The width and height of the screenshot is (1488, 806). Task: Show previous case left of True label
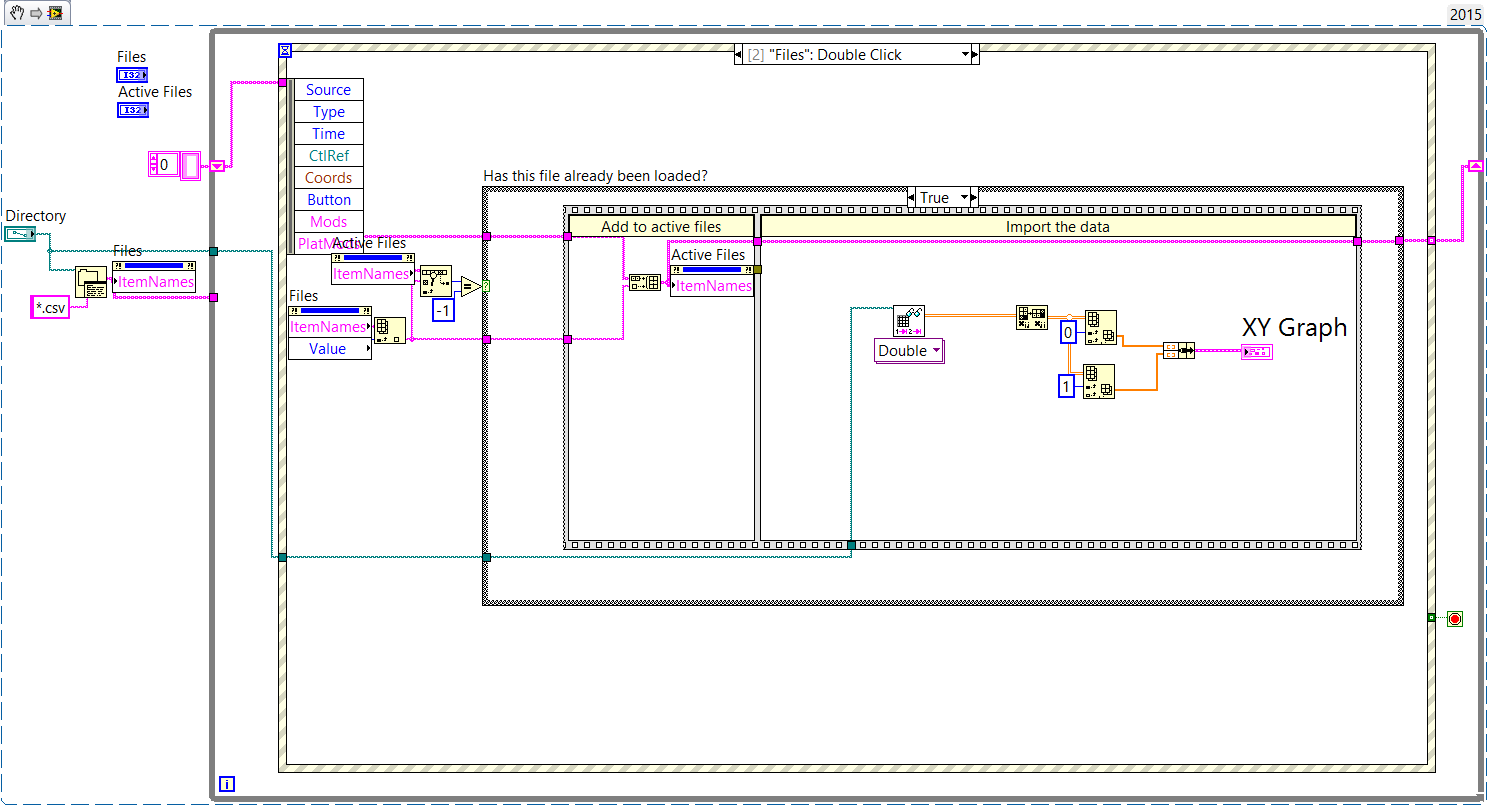coord(913,198)
